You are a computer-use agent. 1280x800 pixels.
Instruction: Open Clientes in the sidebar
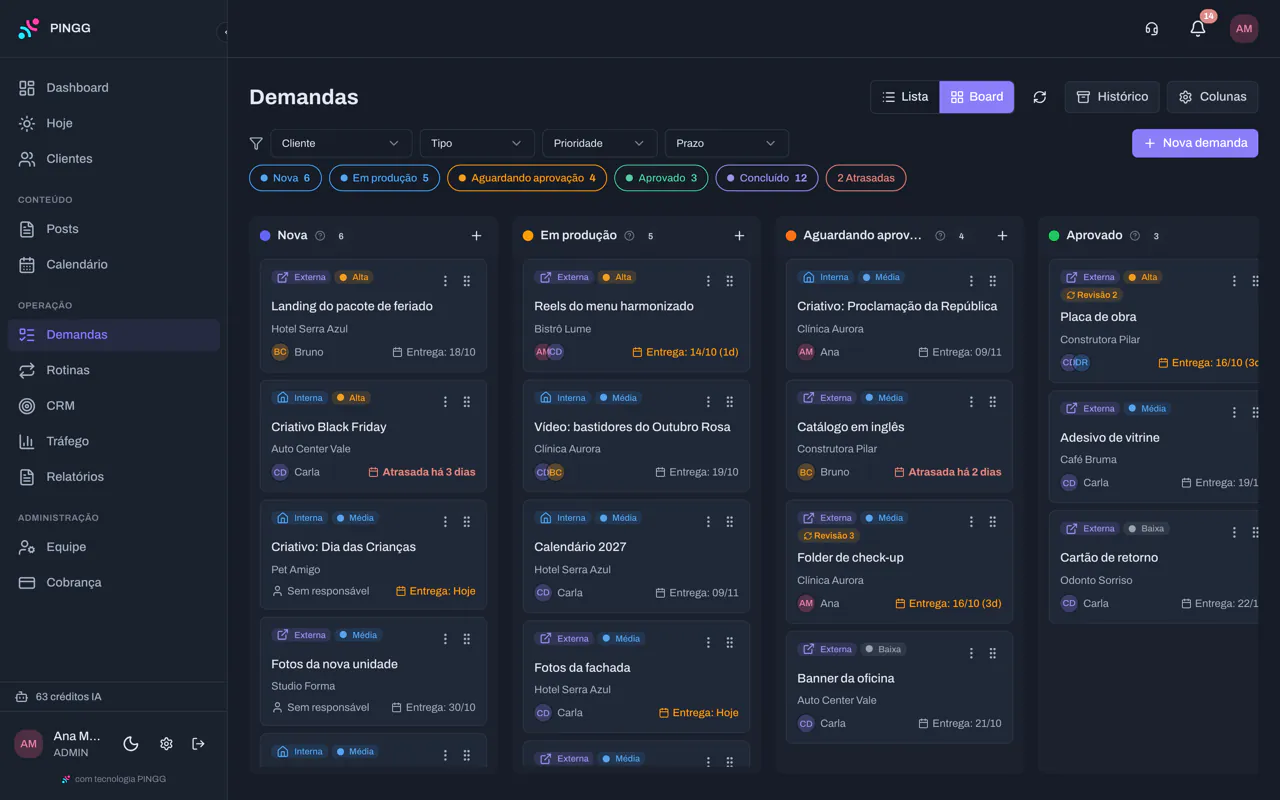(114, 159)
